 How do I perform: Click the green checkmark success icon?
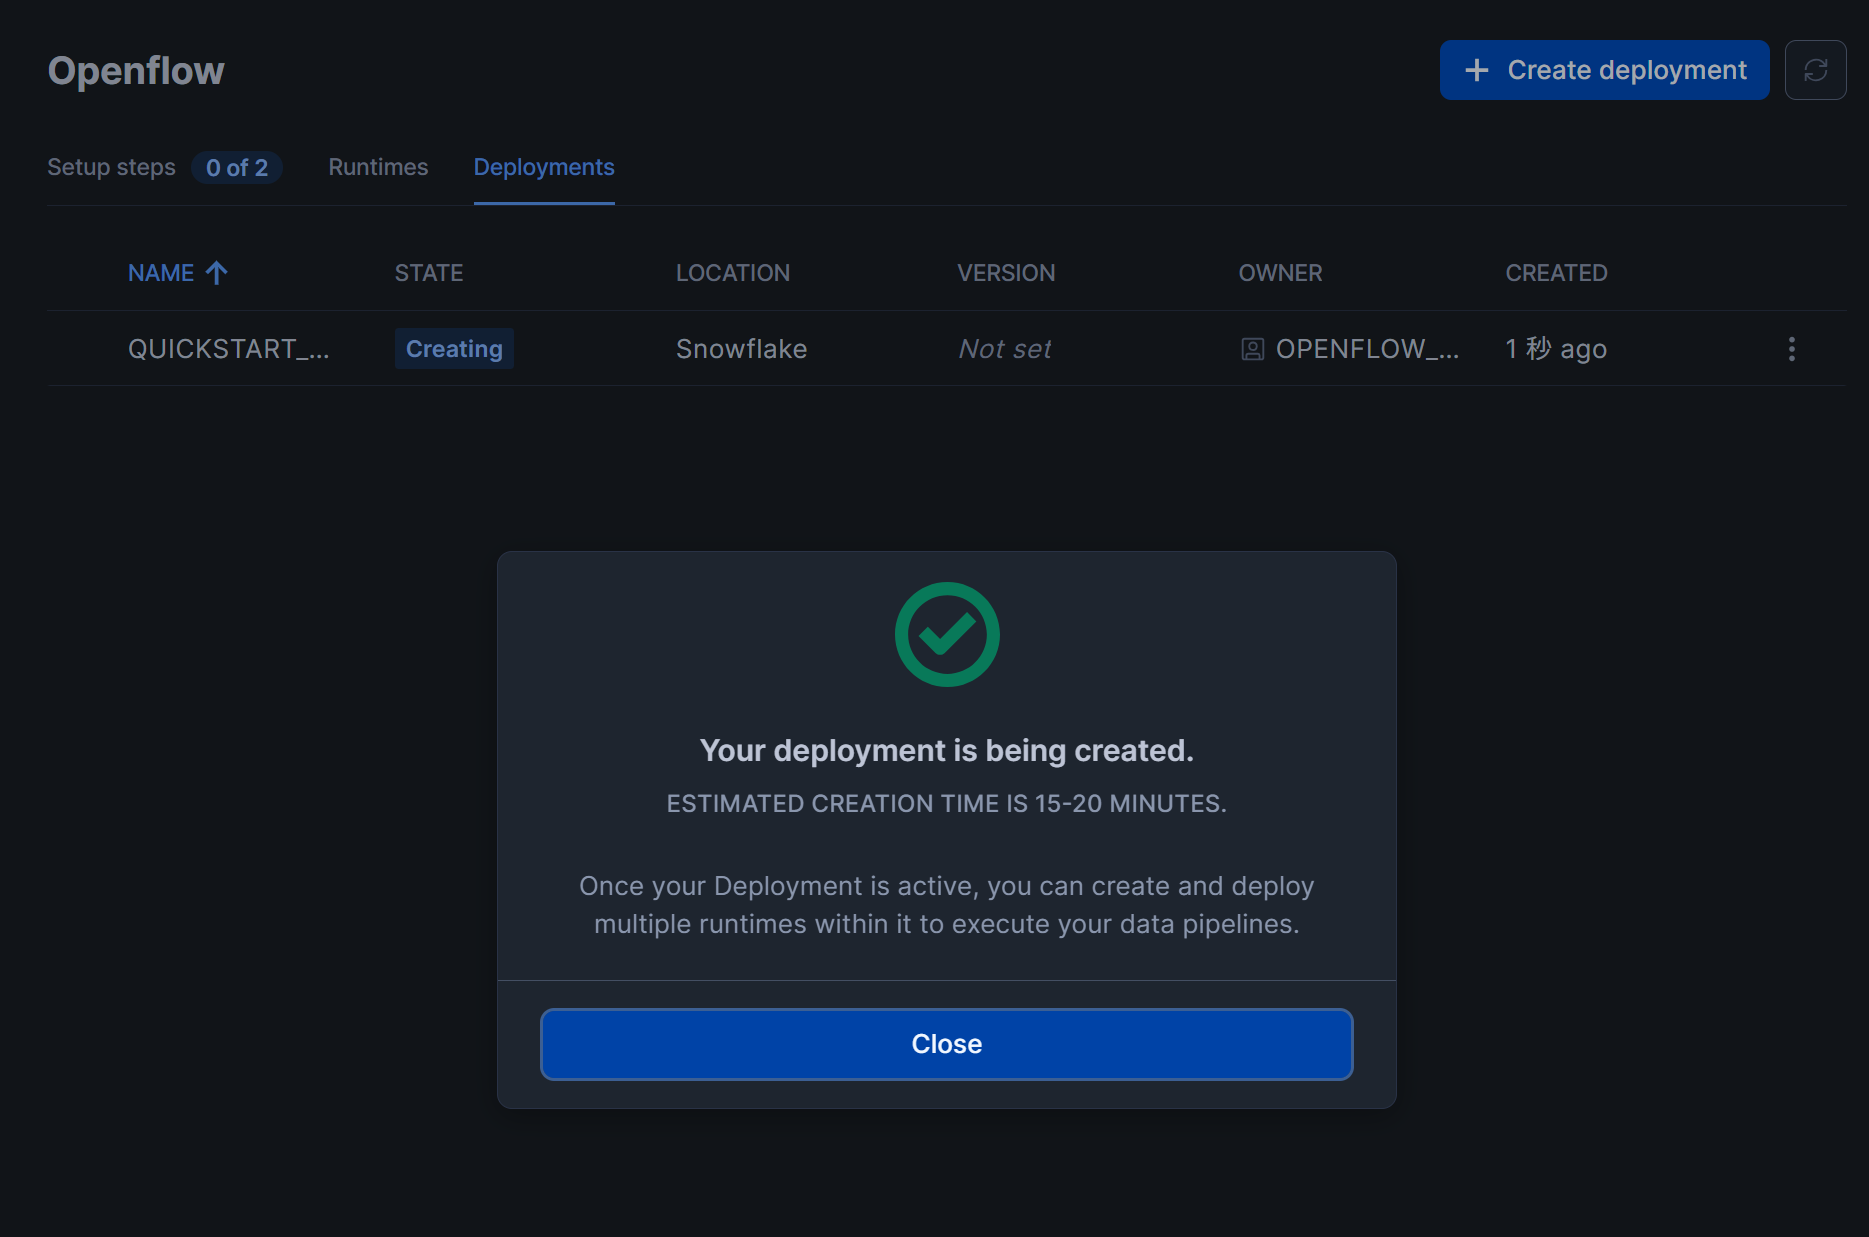(946, 634)
